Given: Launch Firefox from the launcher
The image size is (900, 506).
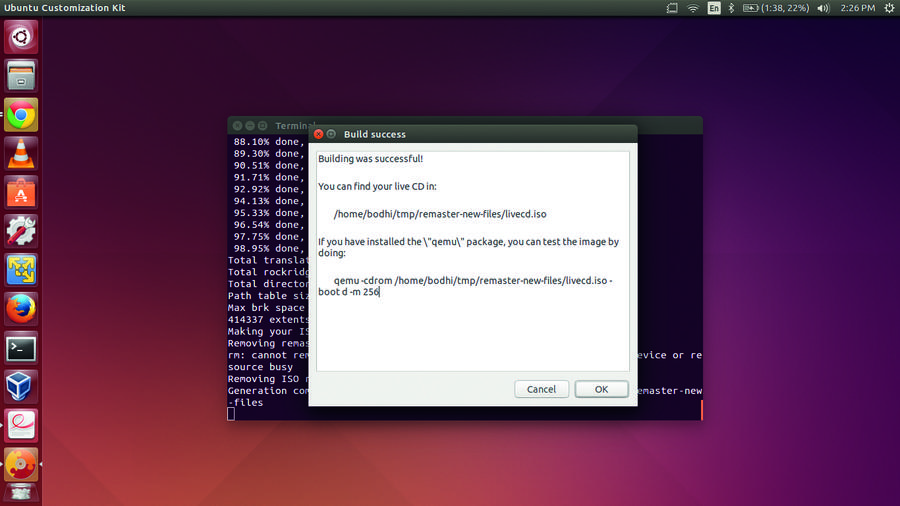Looking at the screenshot, I should coord(21,309).
